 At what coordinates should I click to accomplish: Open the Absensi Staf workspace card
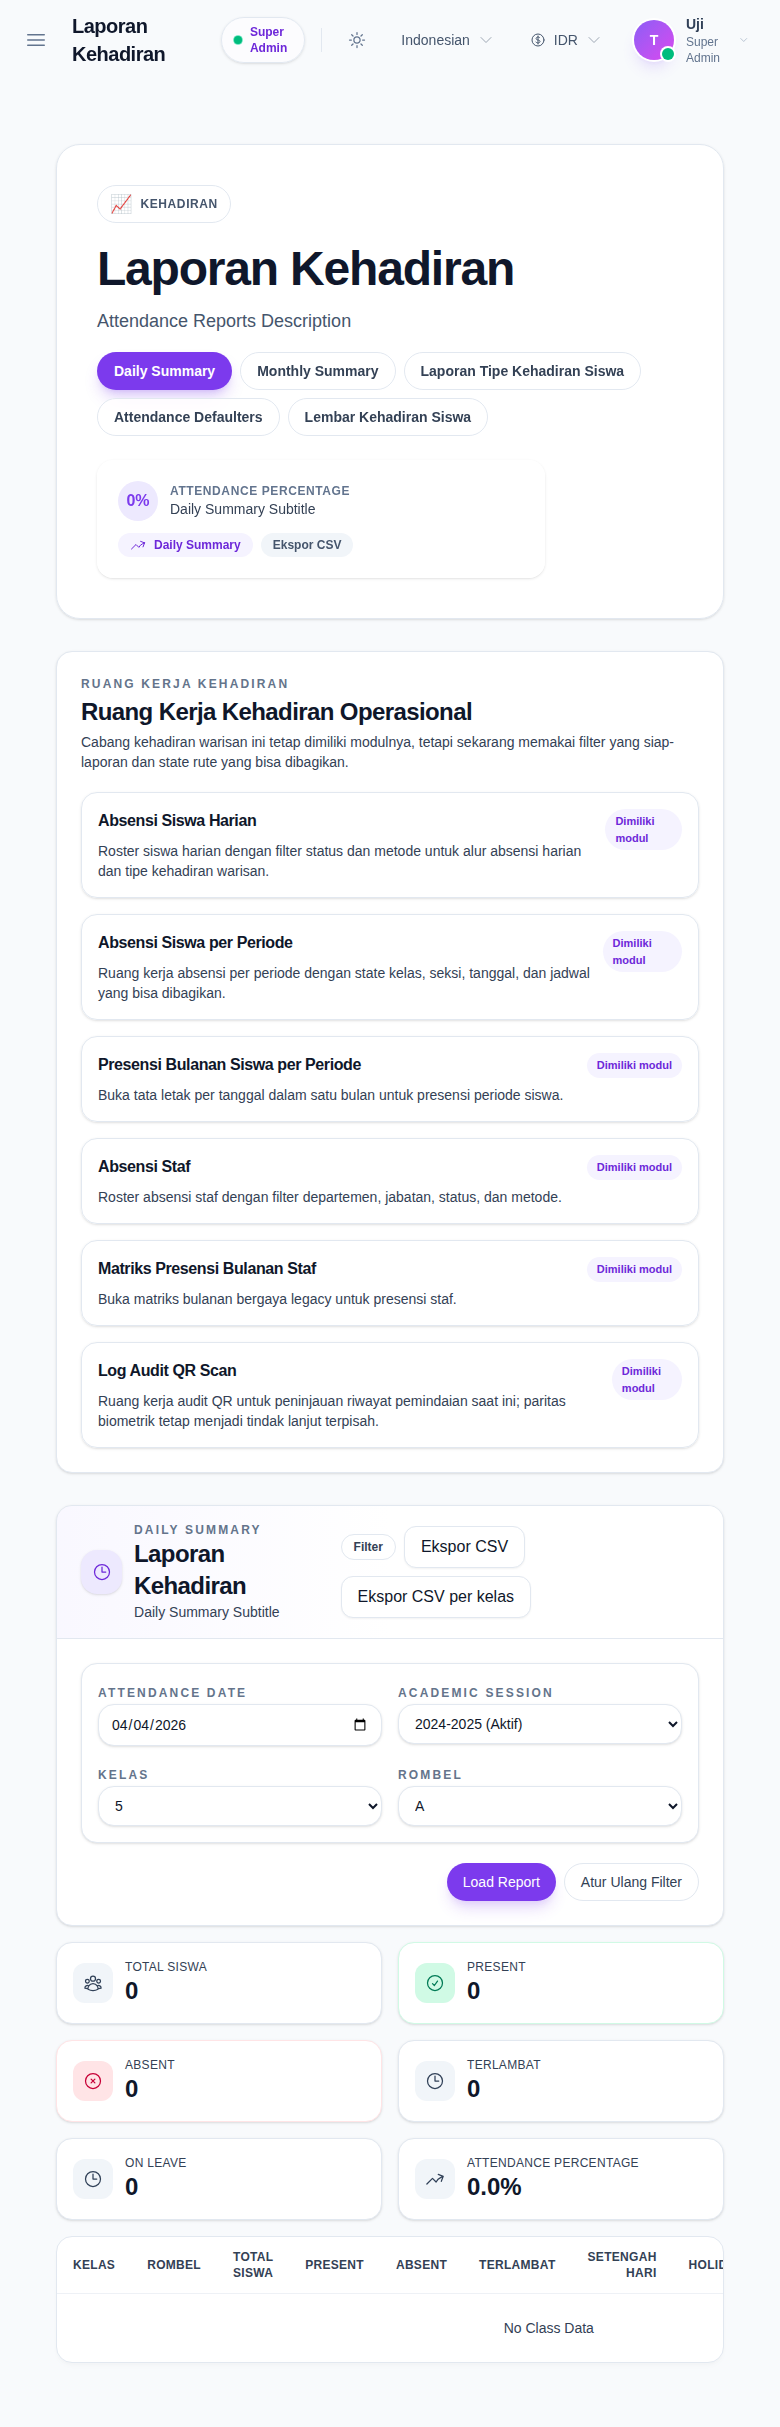(x=390, y=1181)
